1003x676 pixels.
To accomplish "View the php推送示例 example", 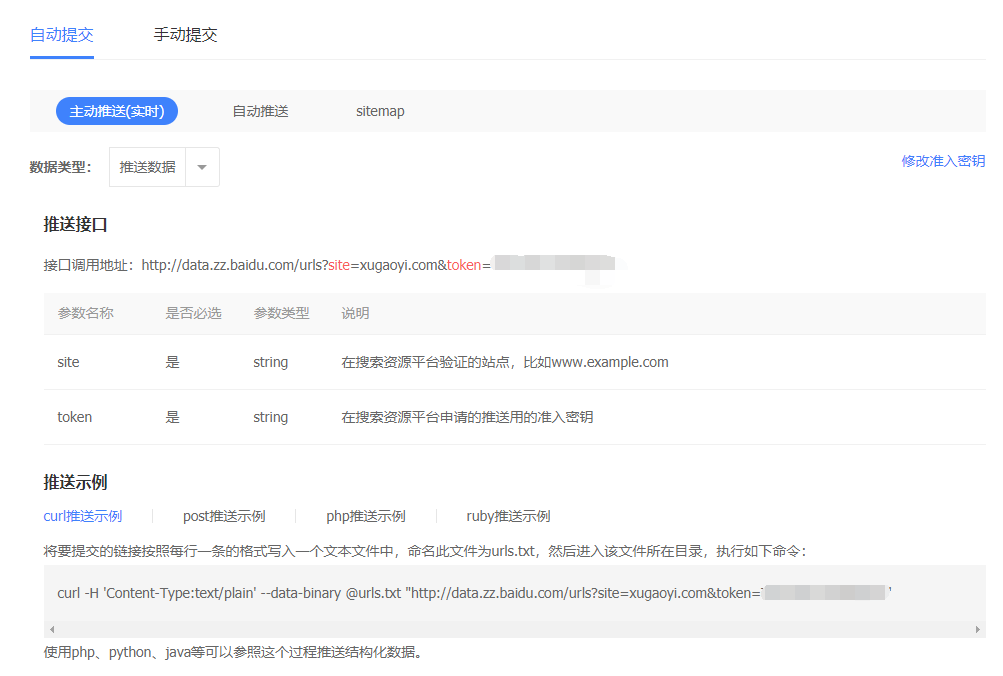I will pyautogui.click(x=365, y=516).
